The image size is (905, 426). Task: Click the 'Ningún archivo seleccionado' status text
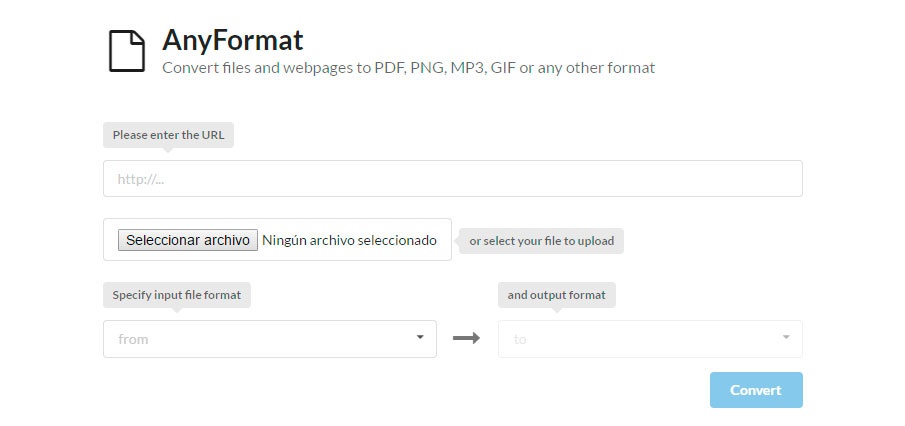pyautogui.click(x=349, y=240)
